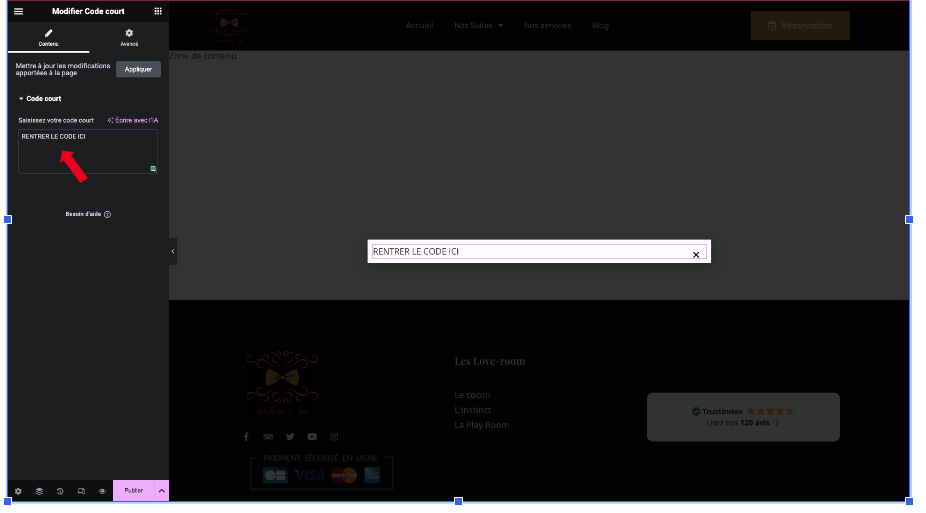
Task: Click the YouTube icon in footer
Action: [312, 437]
